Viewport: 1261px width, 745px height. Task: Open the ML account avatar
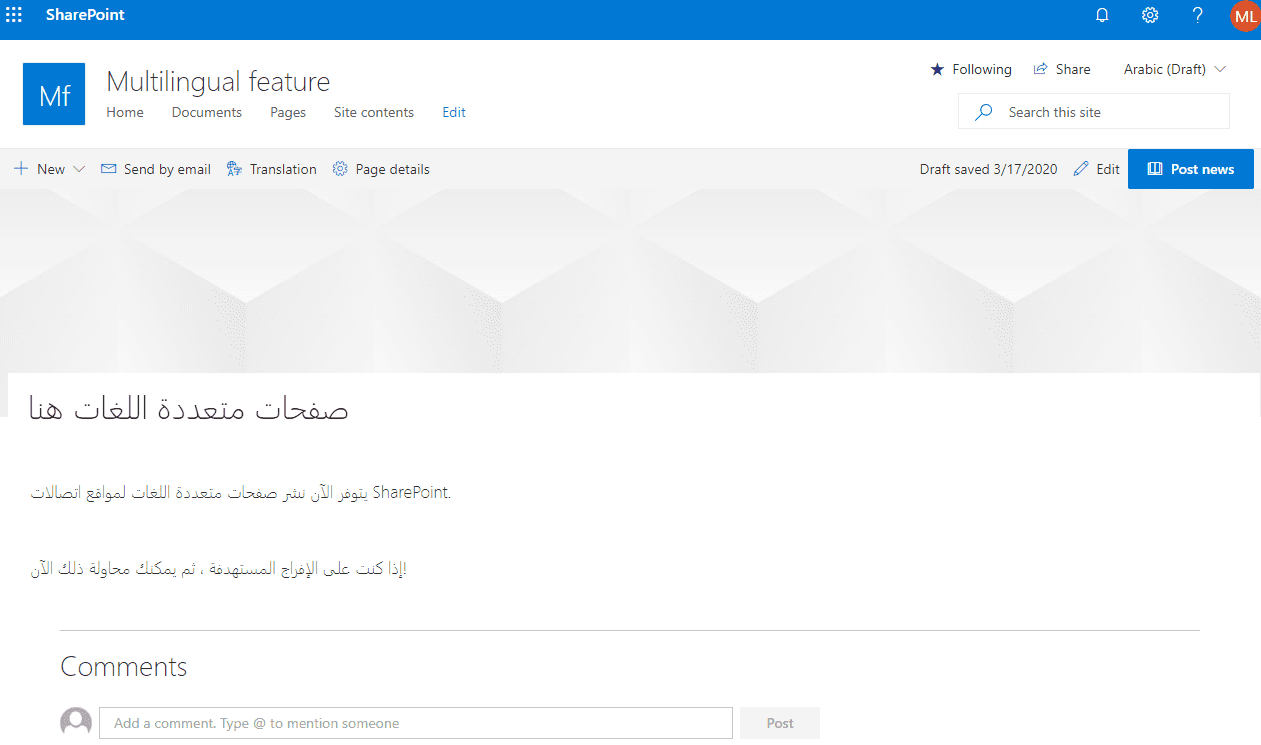coord(1245,16)
